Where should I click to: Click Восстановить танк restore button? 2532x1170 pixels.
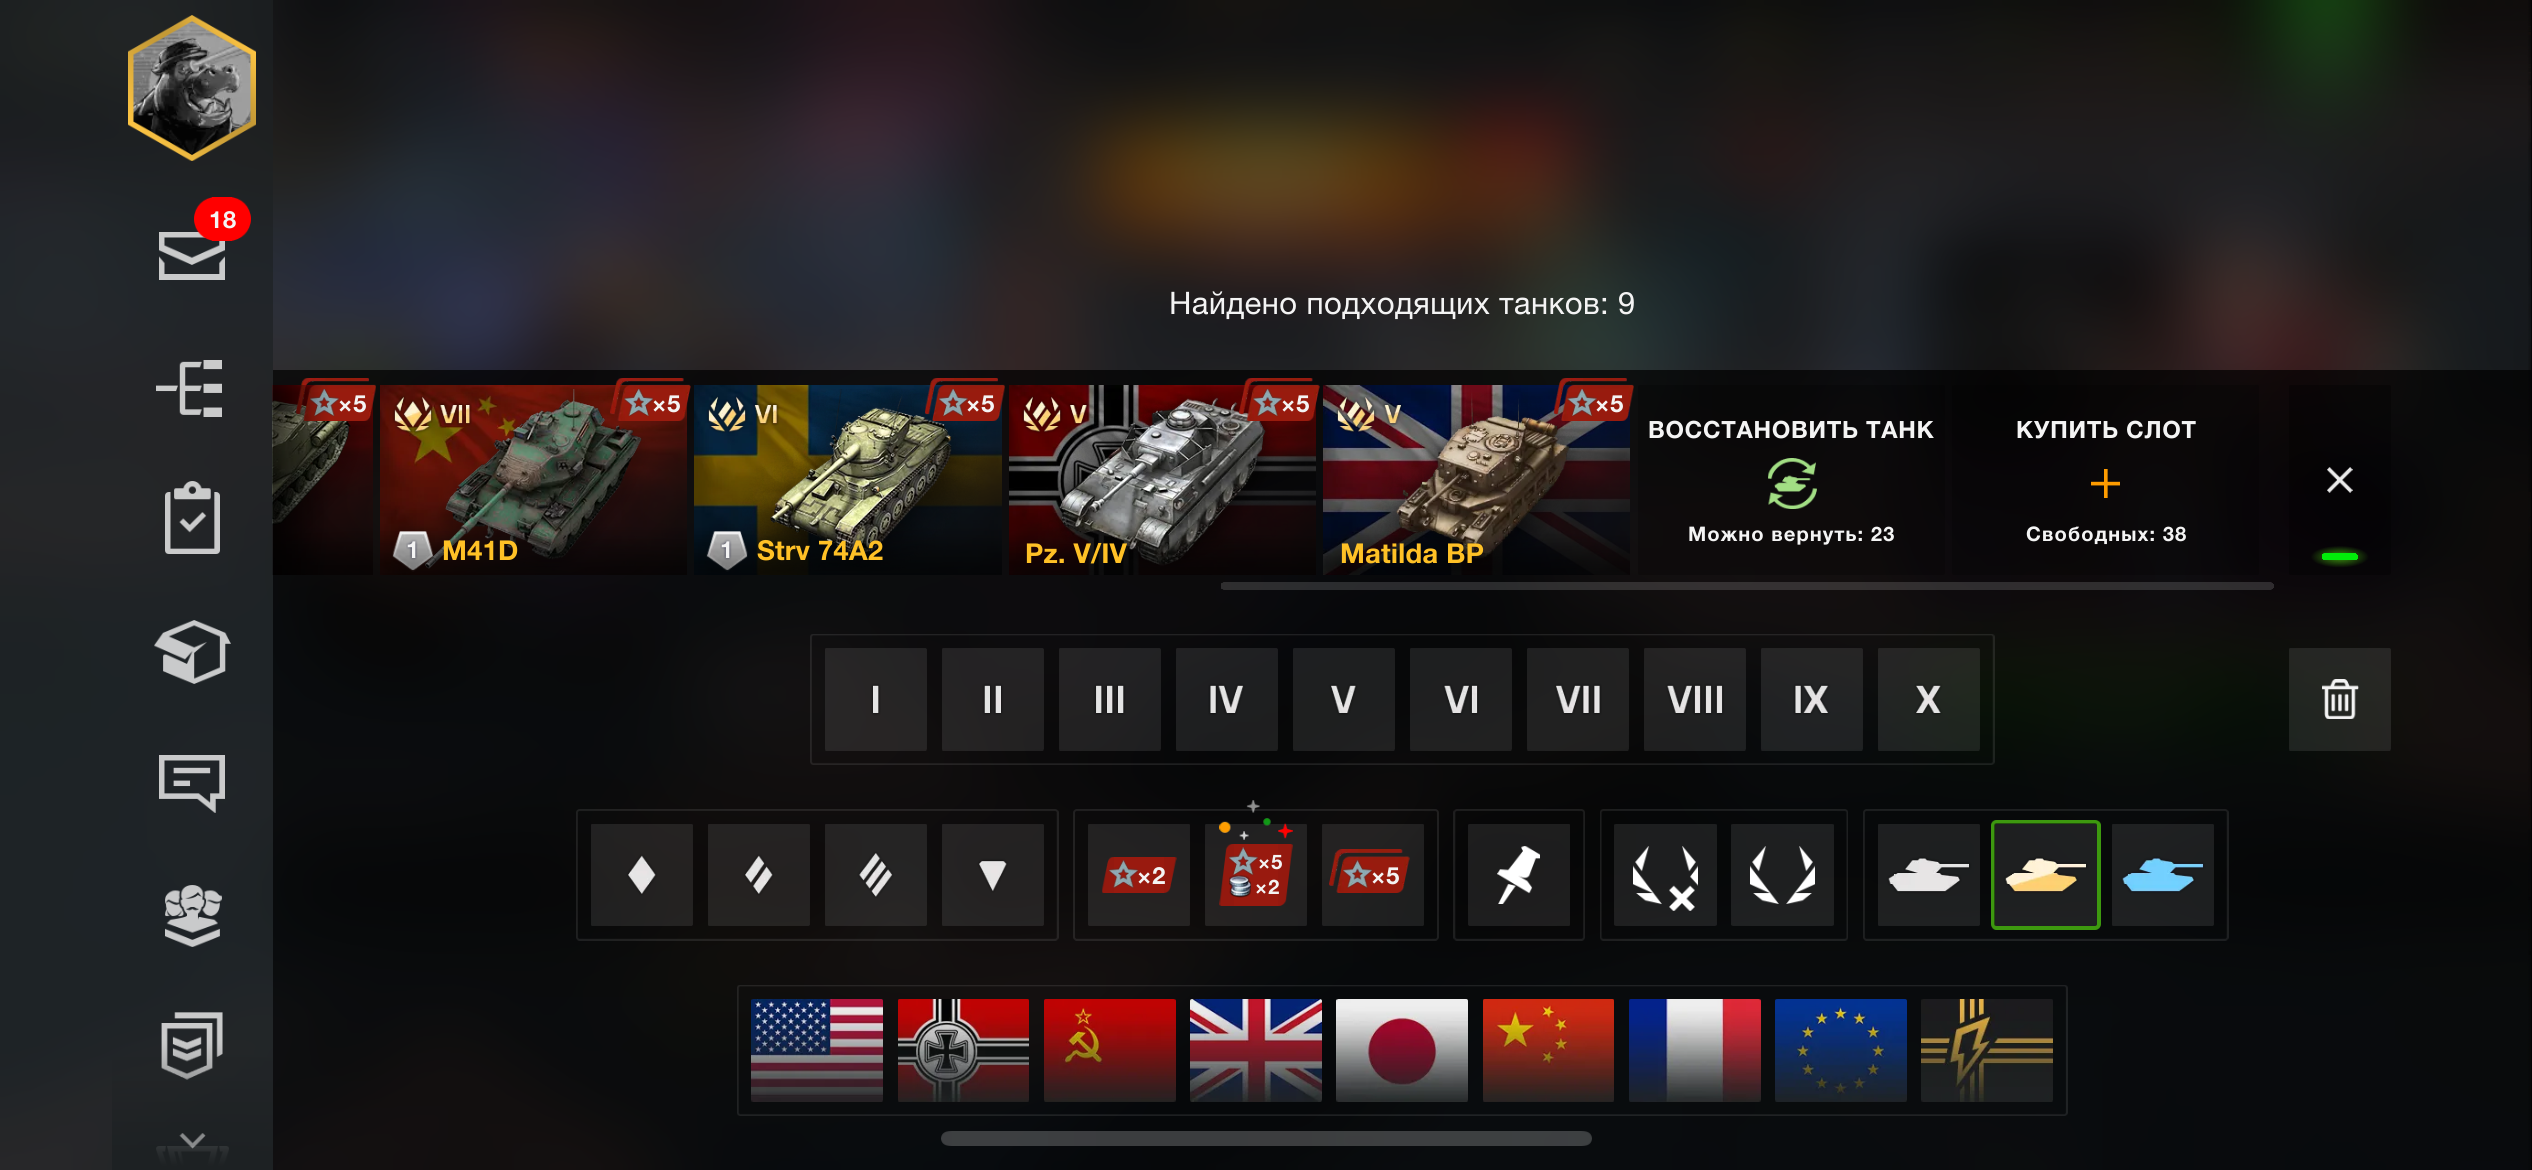click(x=1790, y=480)
